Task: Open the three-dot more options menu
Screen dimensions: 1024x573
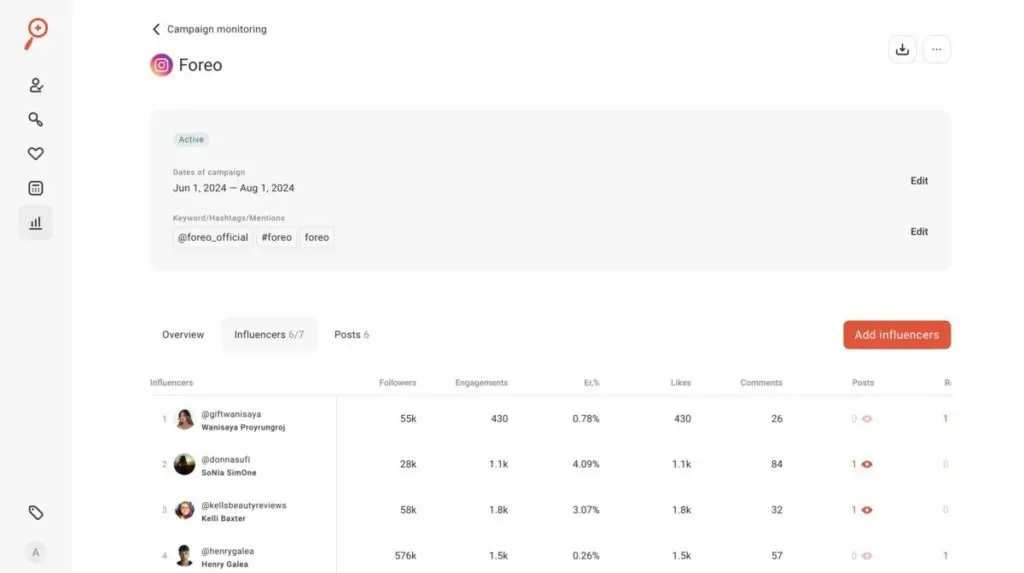Action: [936, 50]
